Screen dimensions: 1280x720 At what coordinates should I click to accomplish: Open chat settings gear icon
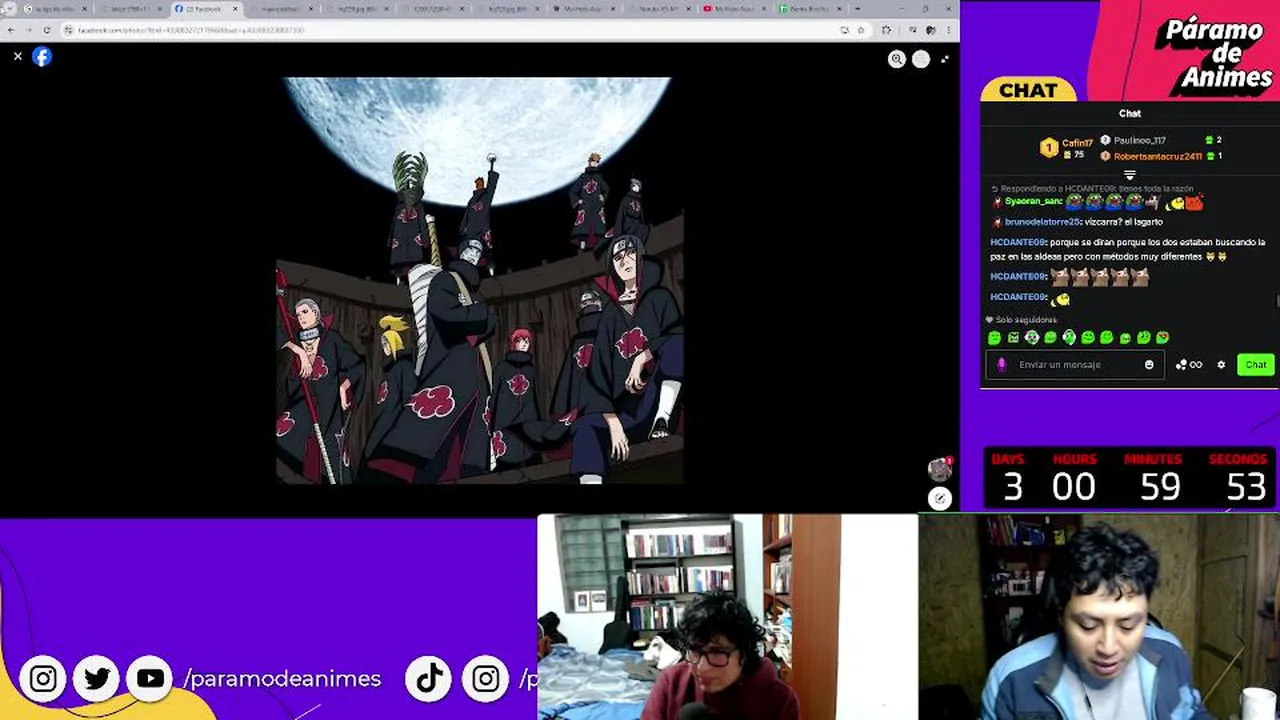pos(1221,365)
